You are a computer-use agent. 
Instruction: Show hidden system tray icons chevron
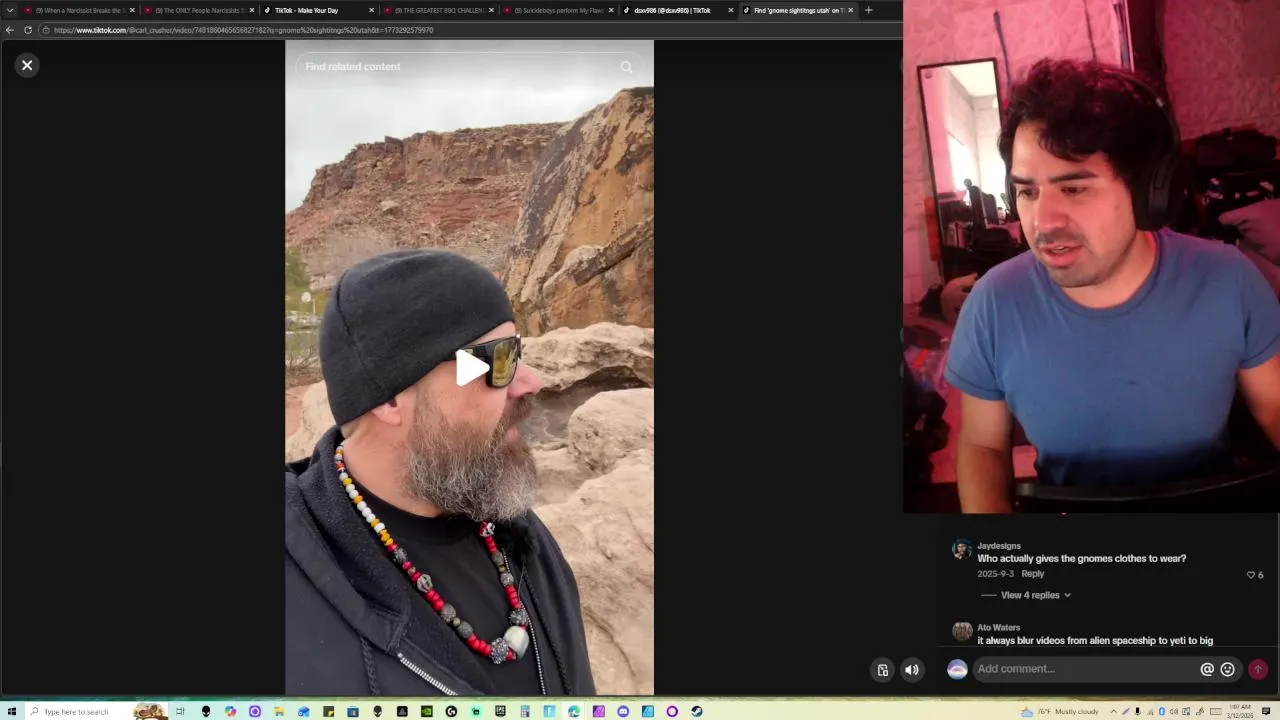1113,711
